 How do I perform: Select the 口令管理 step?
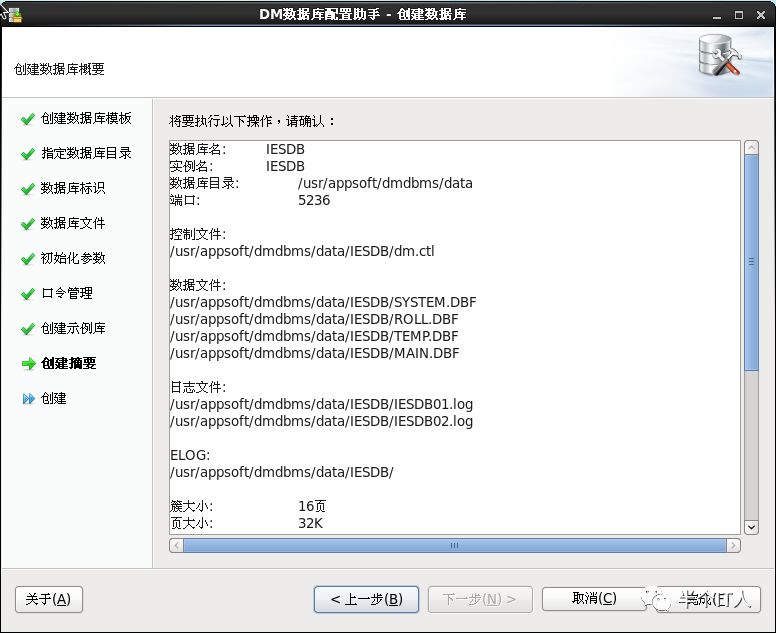point(67,293)
